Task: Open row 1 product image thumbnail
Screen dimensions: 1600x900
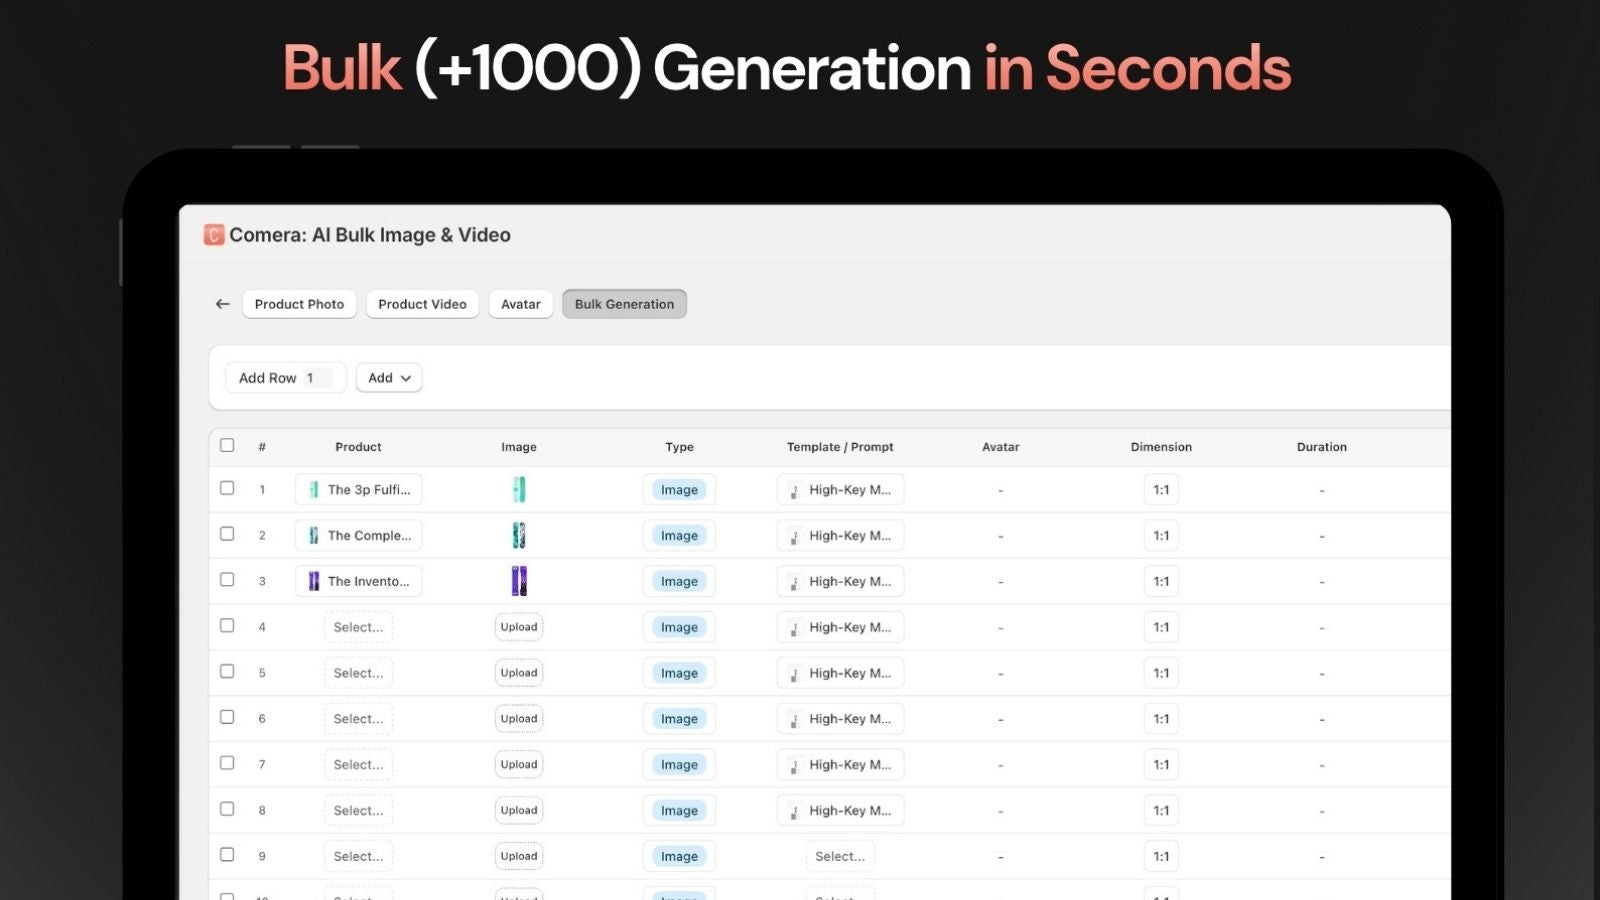Action: point(519,489)
